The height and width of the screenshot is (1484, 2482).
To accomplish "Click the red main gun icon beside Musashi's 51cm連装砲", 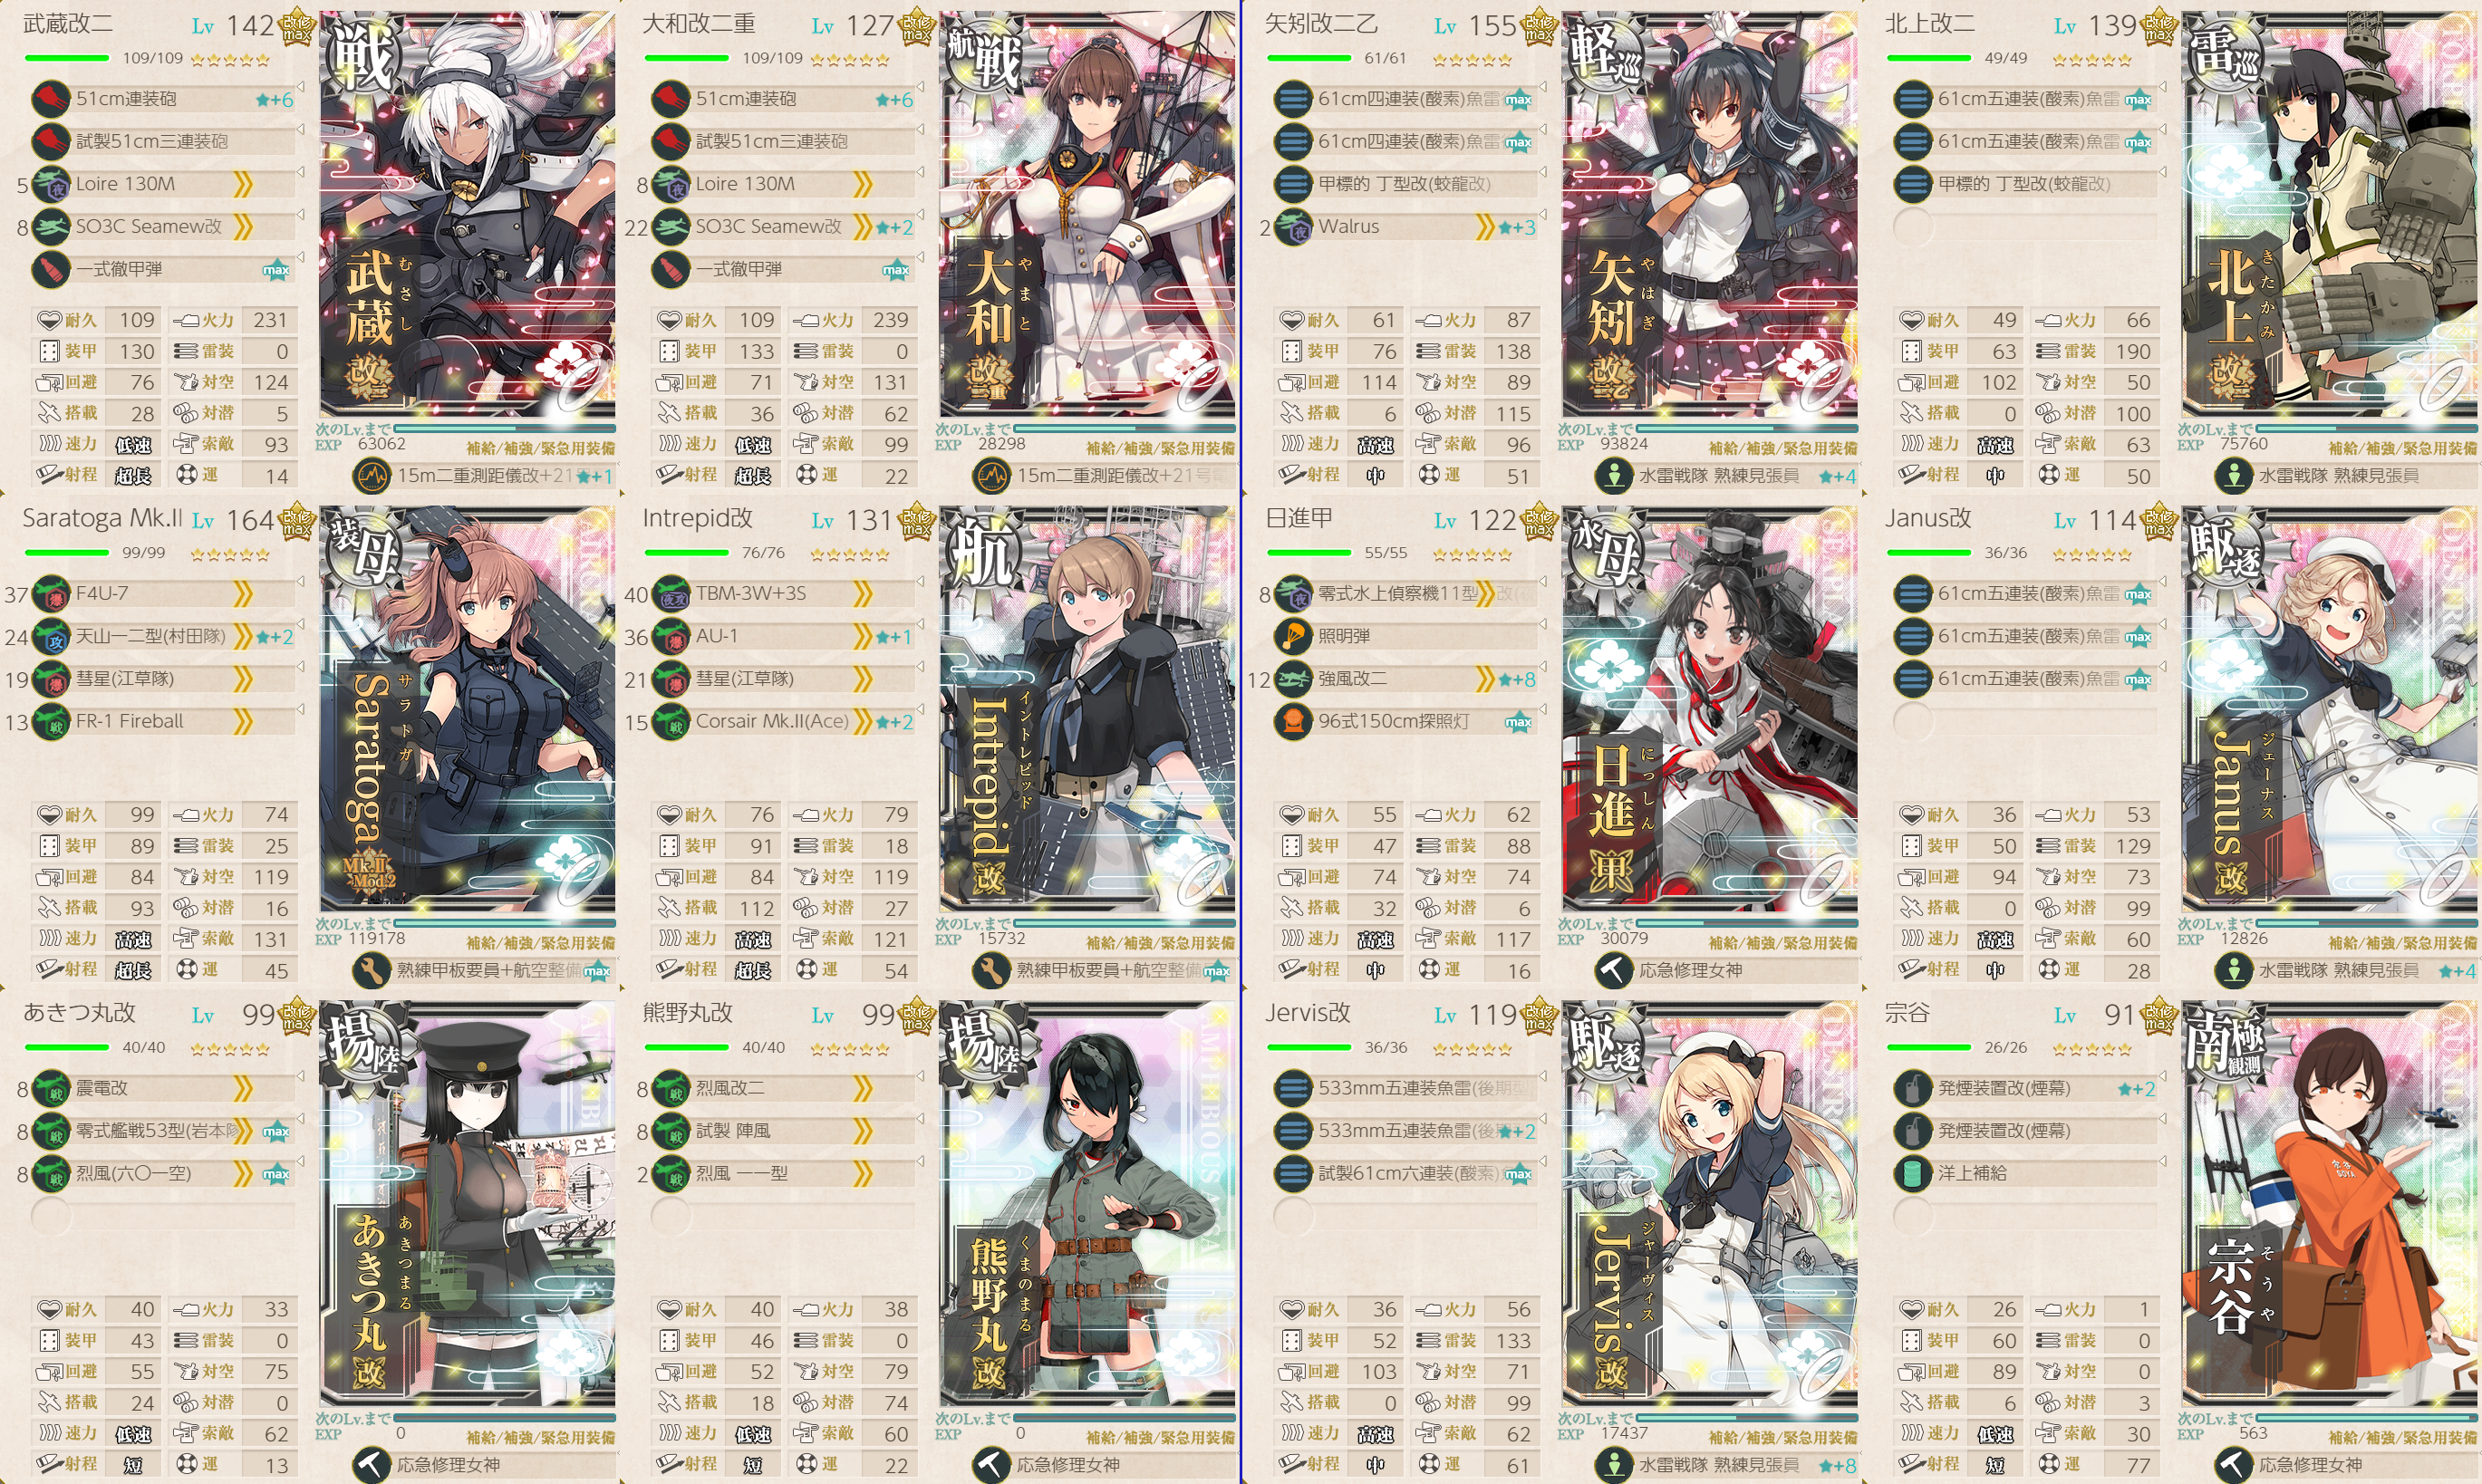I will point(50,99).
